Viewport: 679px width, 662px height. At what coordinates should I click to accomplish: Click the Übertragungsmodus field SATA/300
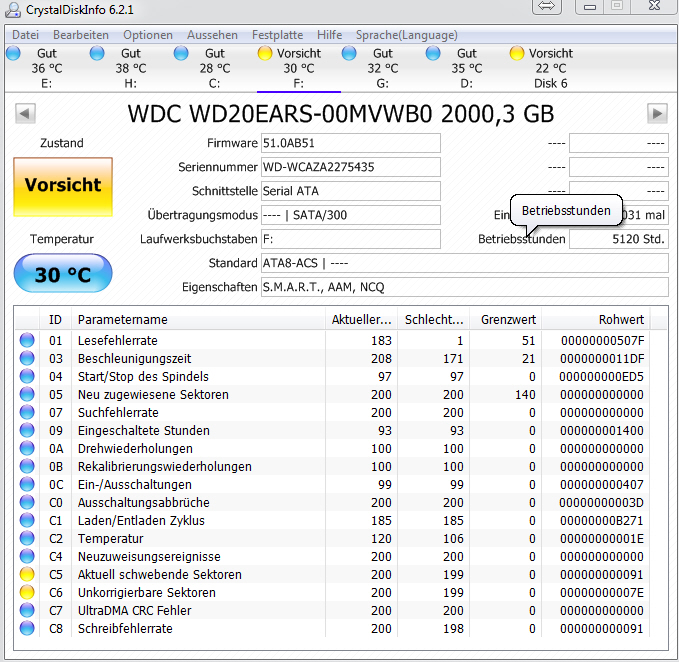click(x=351, y=215)
